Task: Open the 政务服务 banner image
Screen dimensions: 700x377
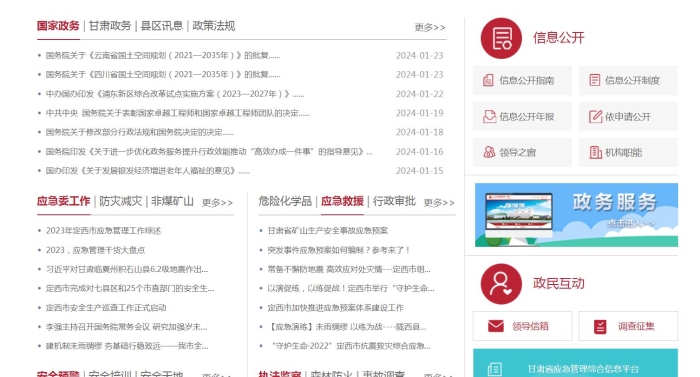Action: click(x=576, y=215)
